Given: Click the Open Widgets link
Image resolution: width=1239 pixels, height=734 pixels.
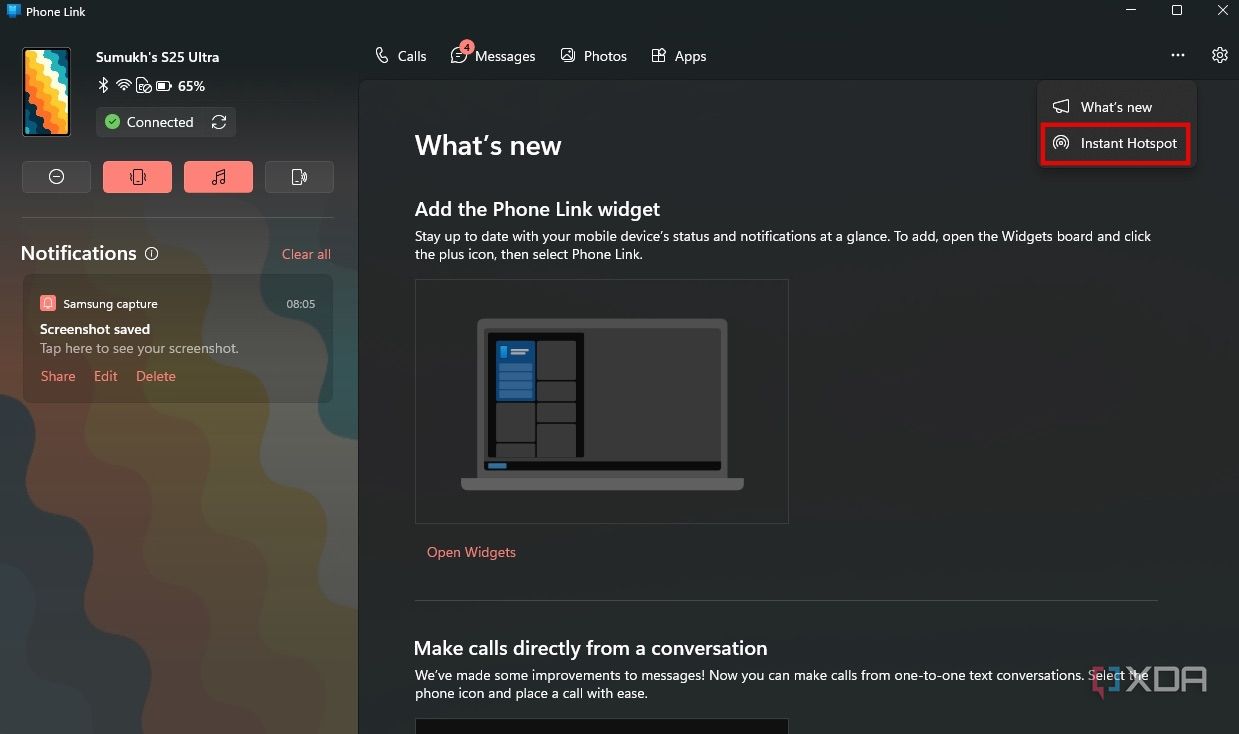Looking at the screenshot, I should (471, 552).
